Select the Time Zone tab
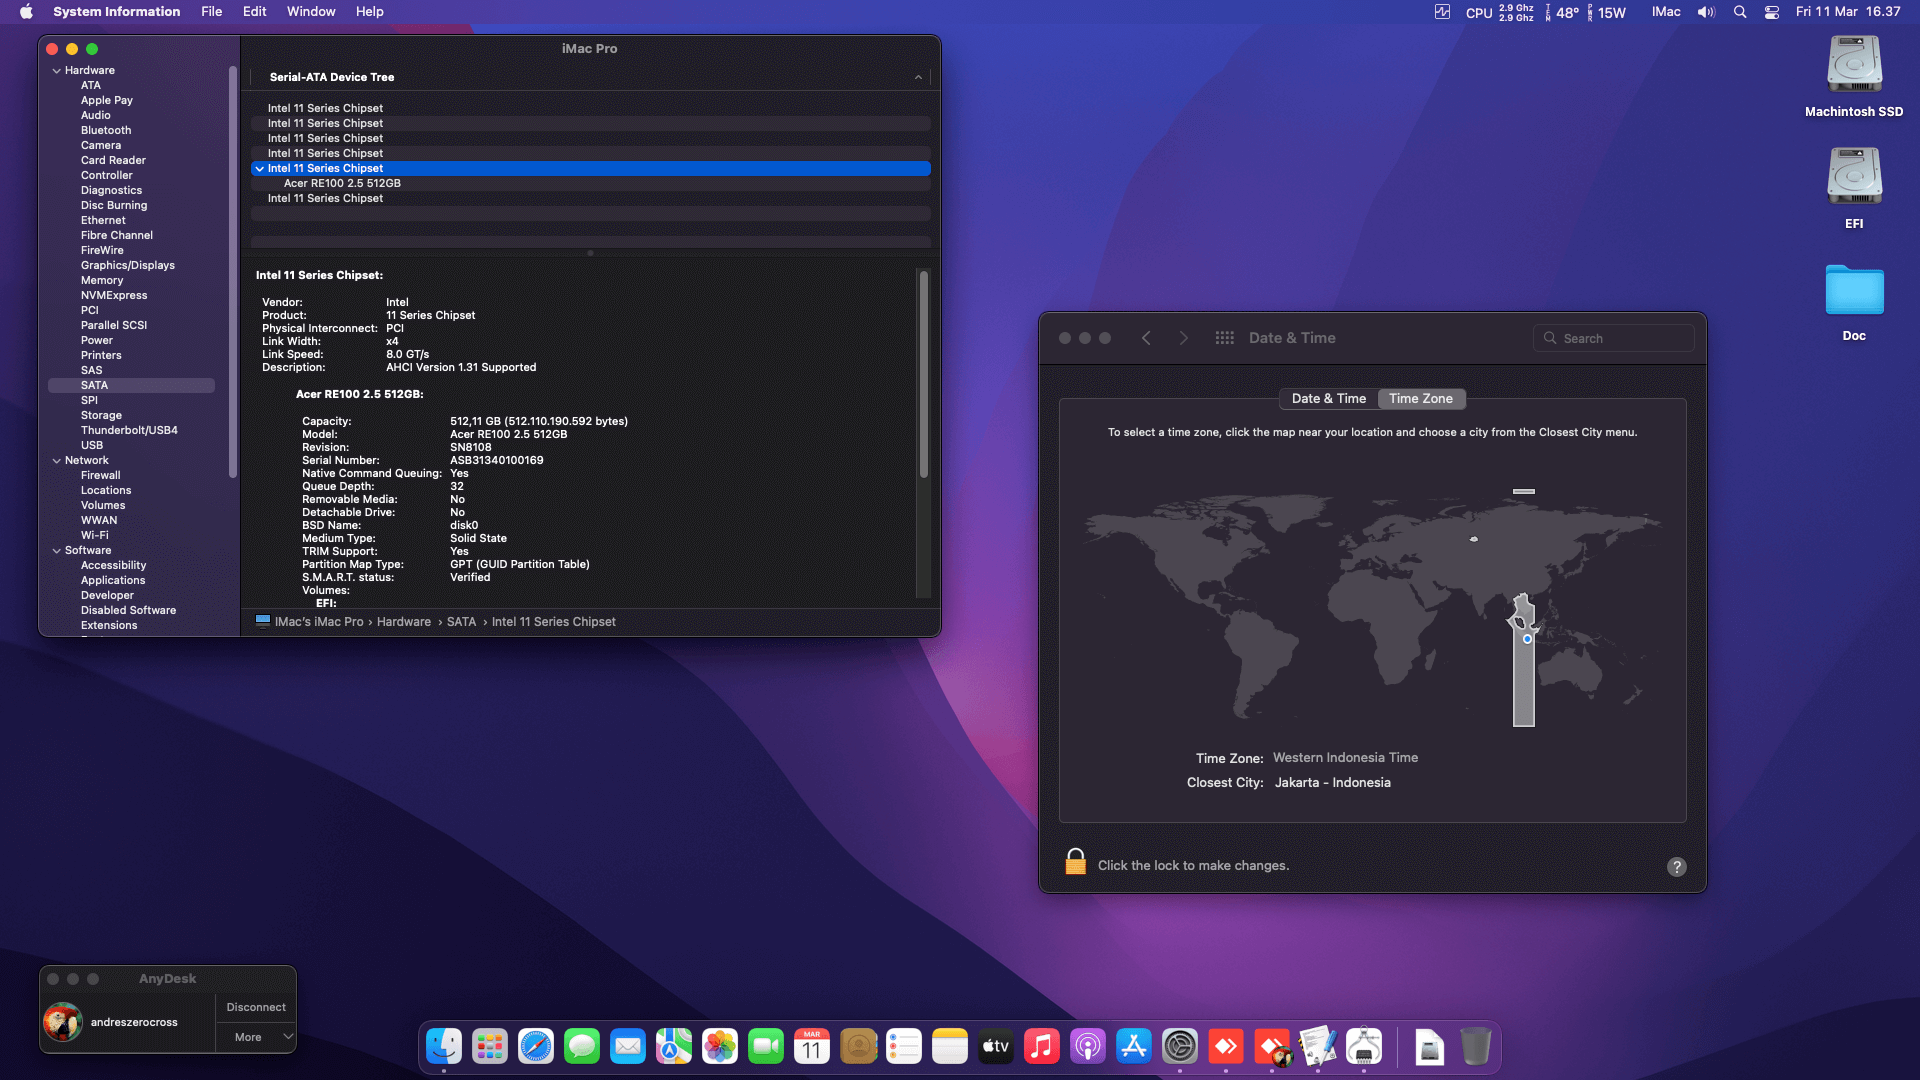 point(1421,398)
